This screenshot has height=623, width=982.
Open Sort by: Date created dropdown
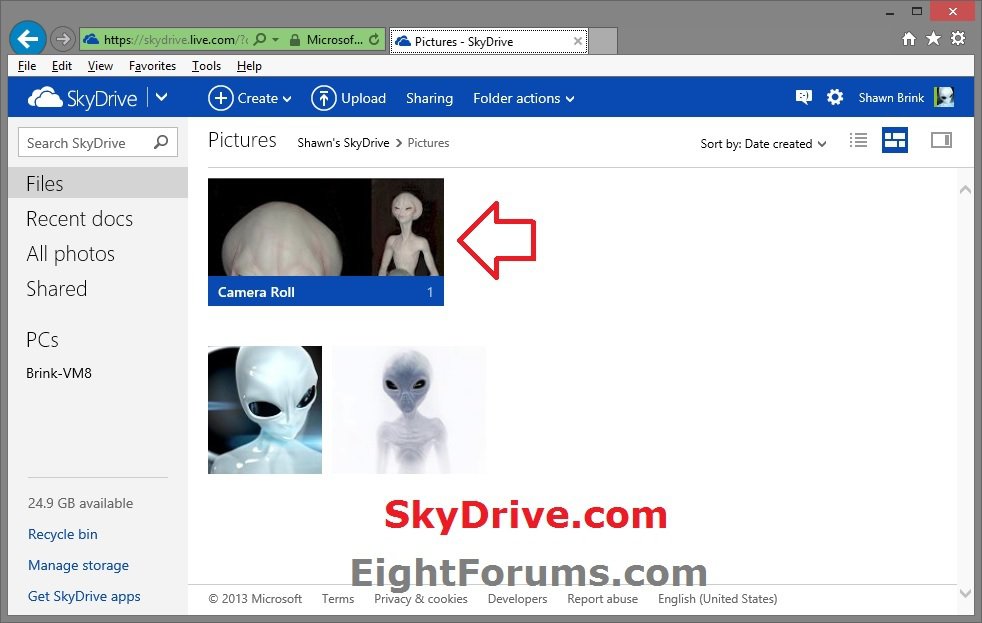point(763,143)
